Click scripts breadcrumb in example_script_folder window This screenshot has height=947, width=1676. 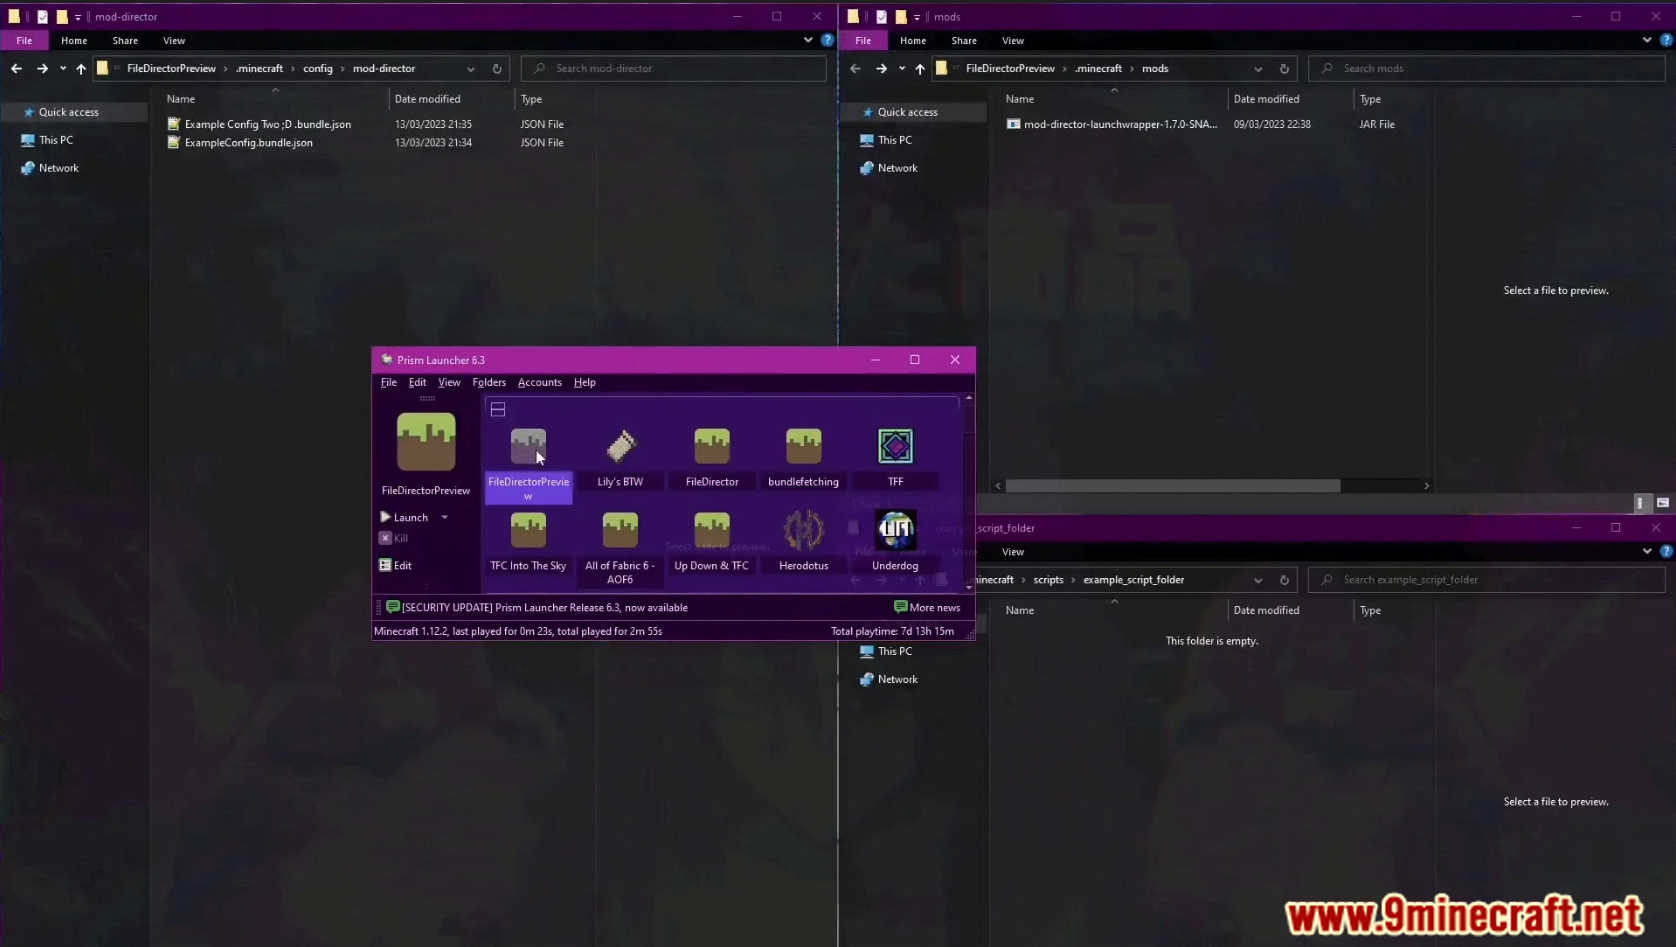[1048, 579]
